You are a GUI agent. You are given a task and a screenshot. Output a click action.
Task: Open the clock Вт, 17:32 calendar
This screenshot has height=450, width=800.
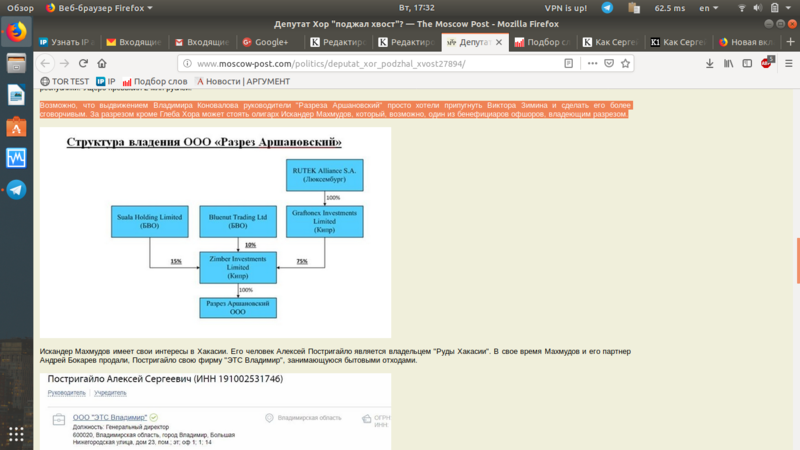(x=417, y=8)
